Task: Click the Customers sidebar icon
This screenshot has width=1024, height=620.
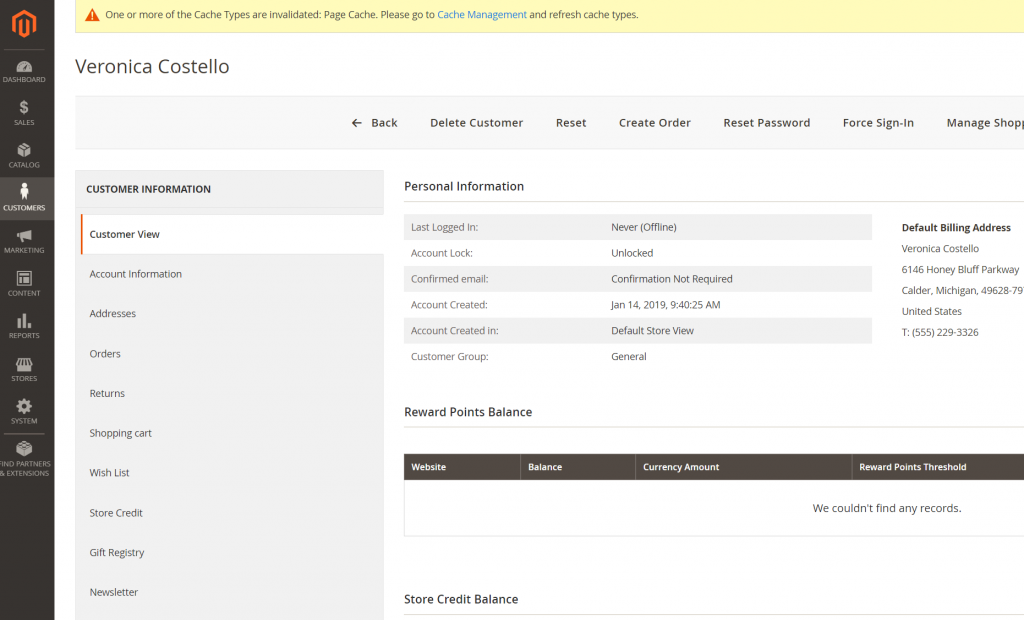Action: tap(24, 197)
